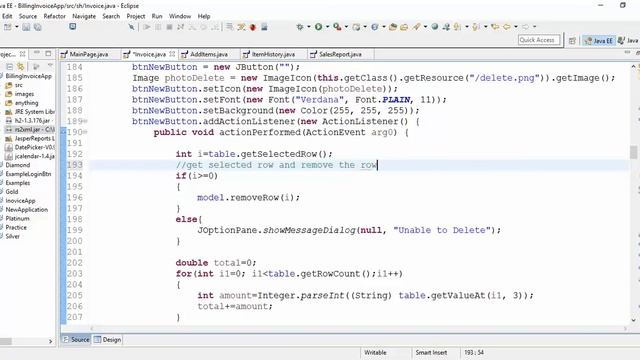Select the src folder in tree

point(18,85)
